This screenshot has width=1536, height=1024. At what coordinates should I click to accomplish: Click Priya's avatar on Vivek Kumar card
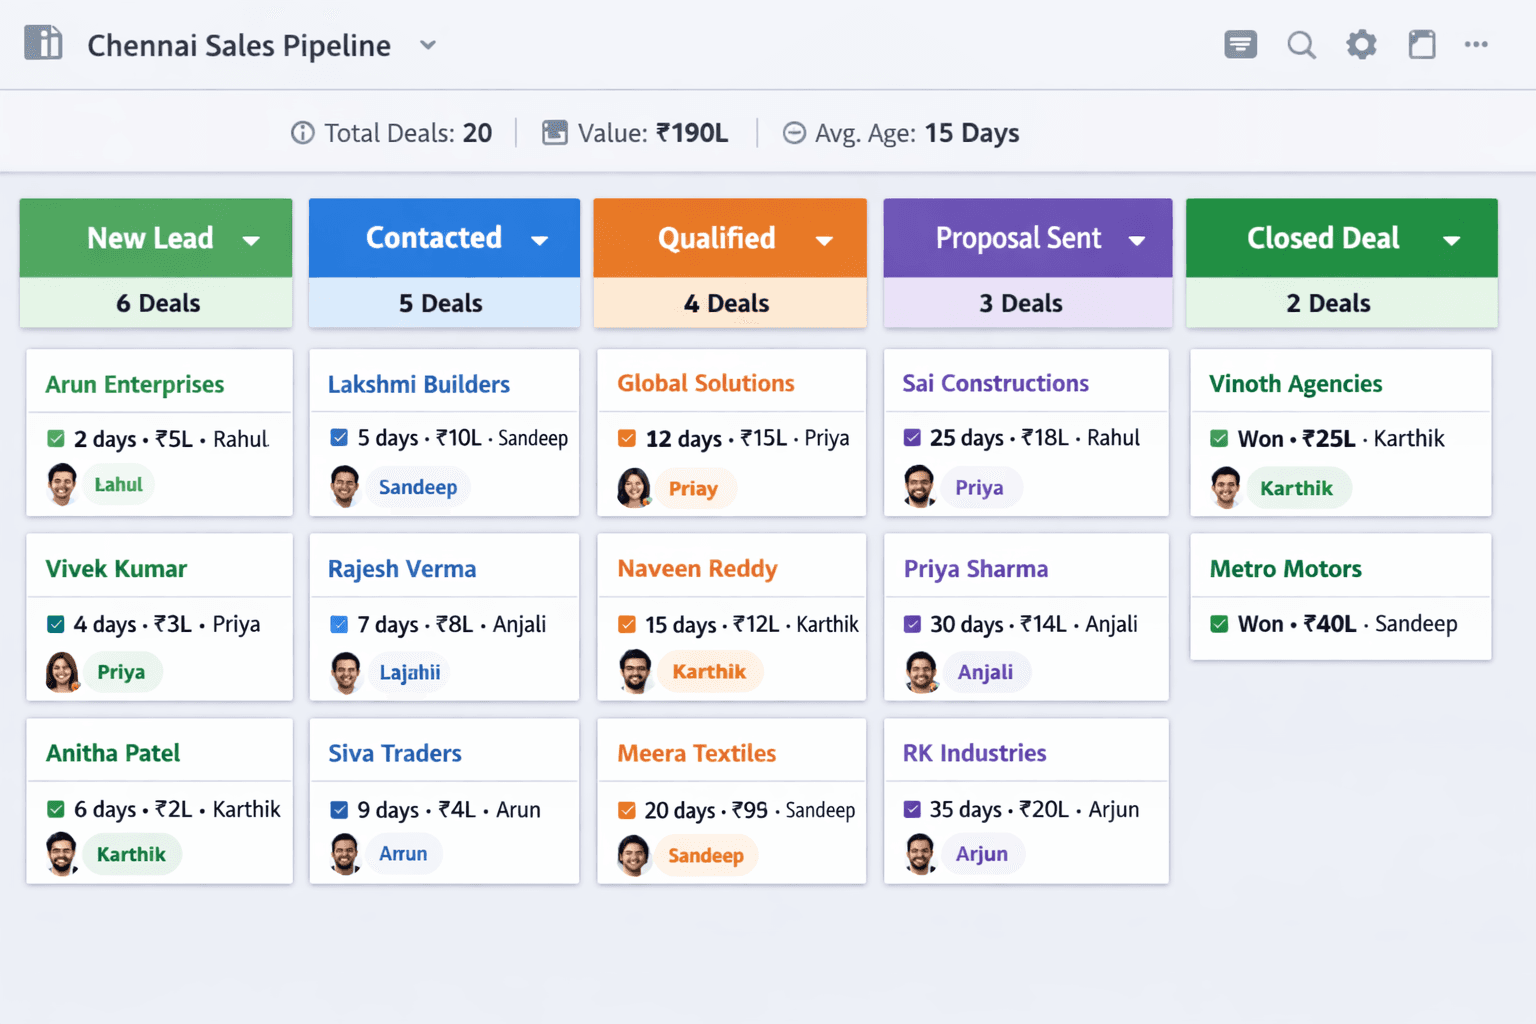click(61, 672)
